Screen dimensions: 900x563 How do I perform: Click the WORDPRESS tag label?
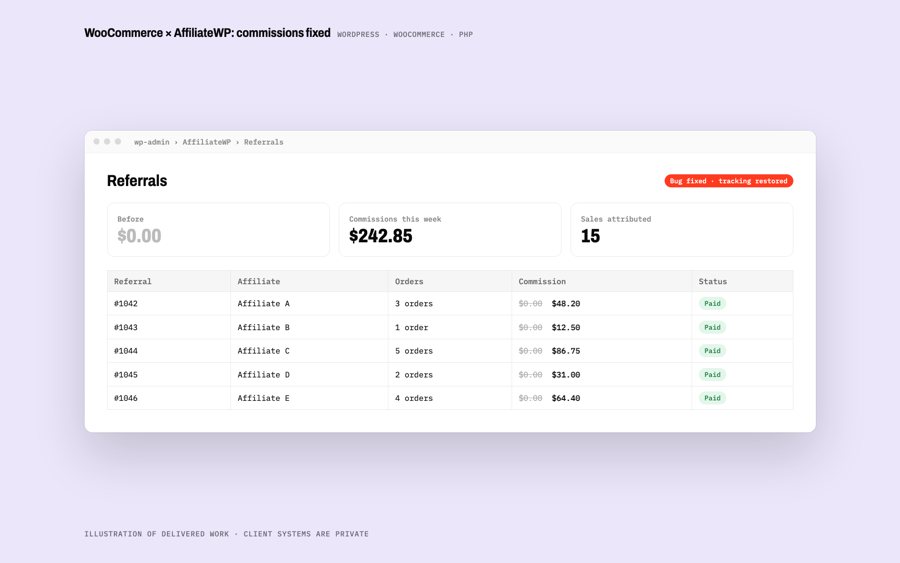tap(358, 34)
